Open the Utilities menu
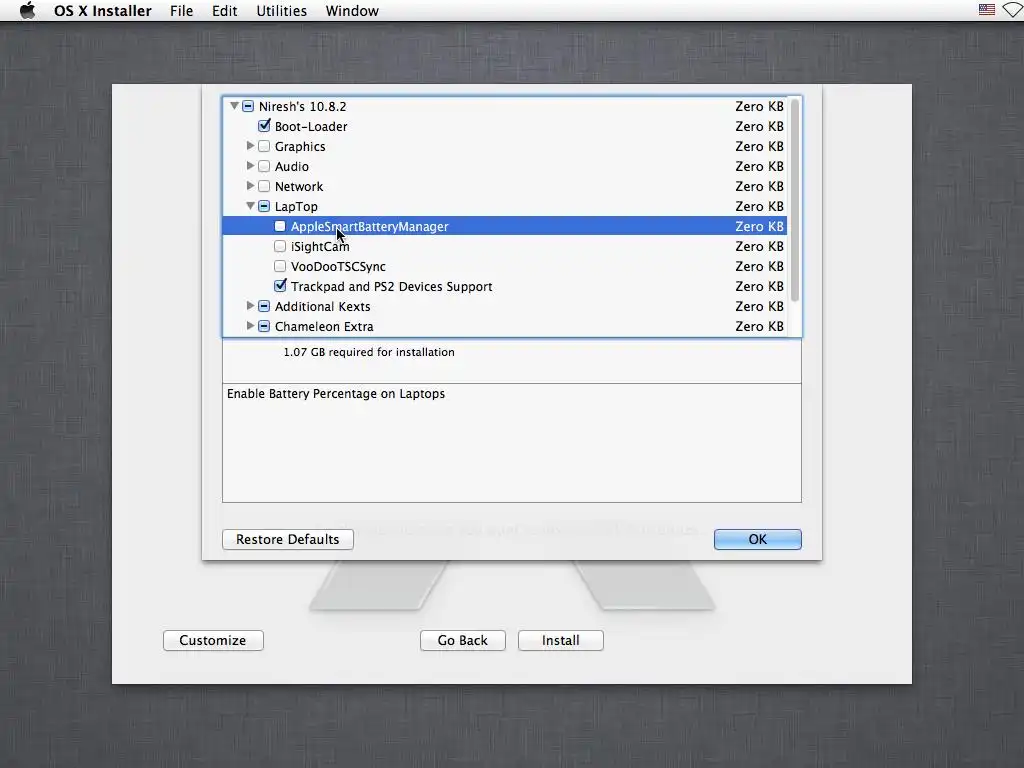This screenshot has width=1024, height=768. point(281,10)
